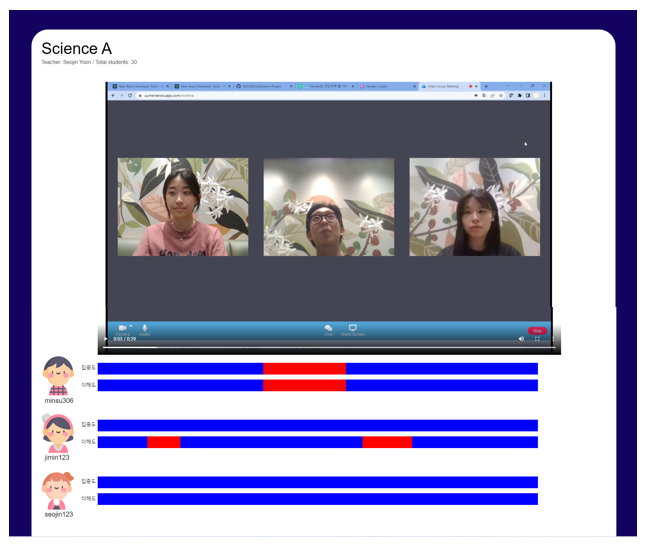This screenshot has width=649, height=546.
Task: Switch to the first React Developer Tools tab
Action: [141, 87]
